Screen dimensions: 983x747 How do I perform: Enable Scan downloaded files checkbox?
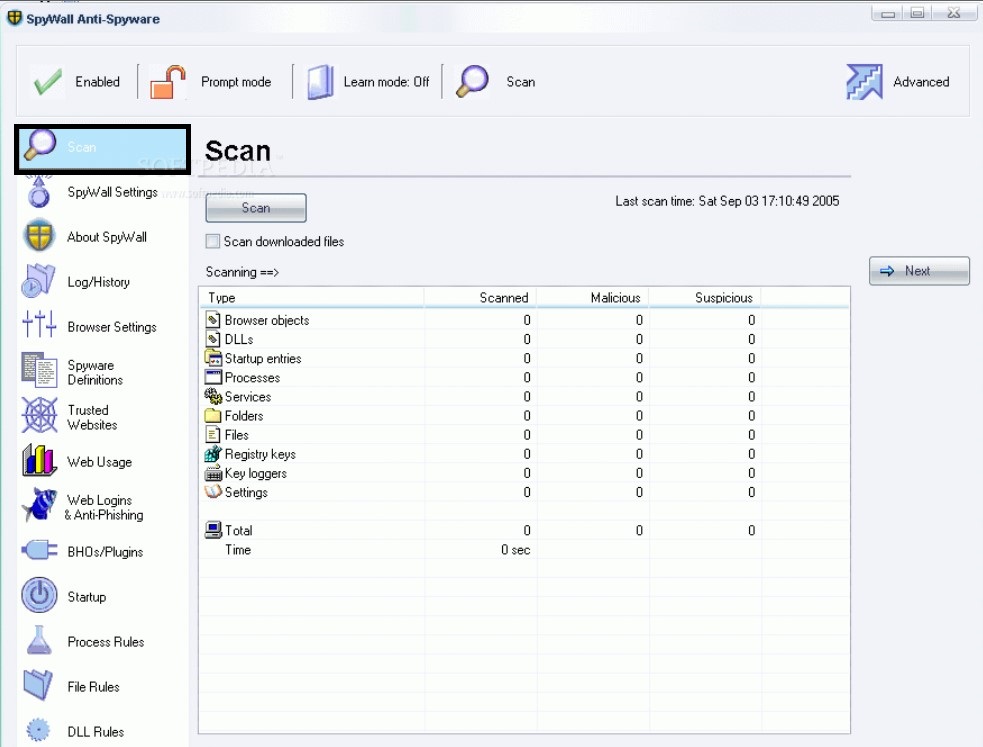tap(213, 241)
